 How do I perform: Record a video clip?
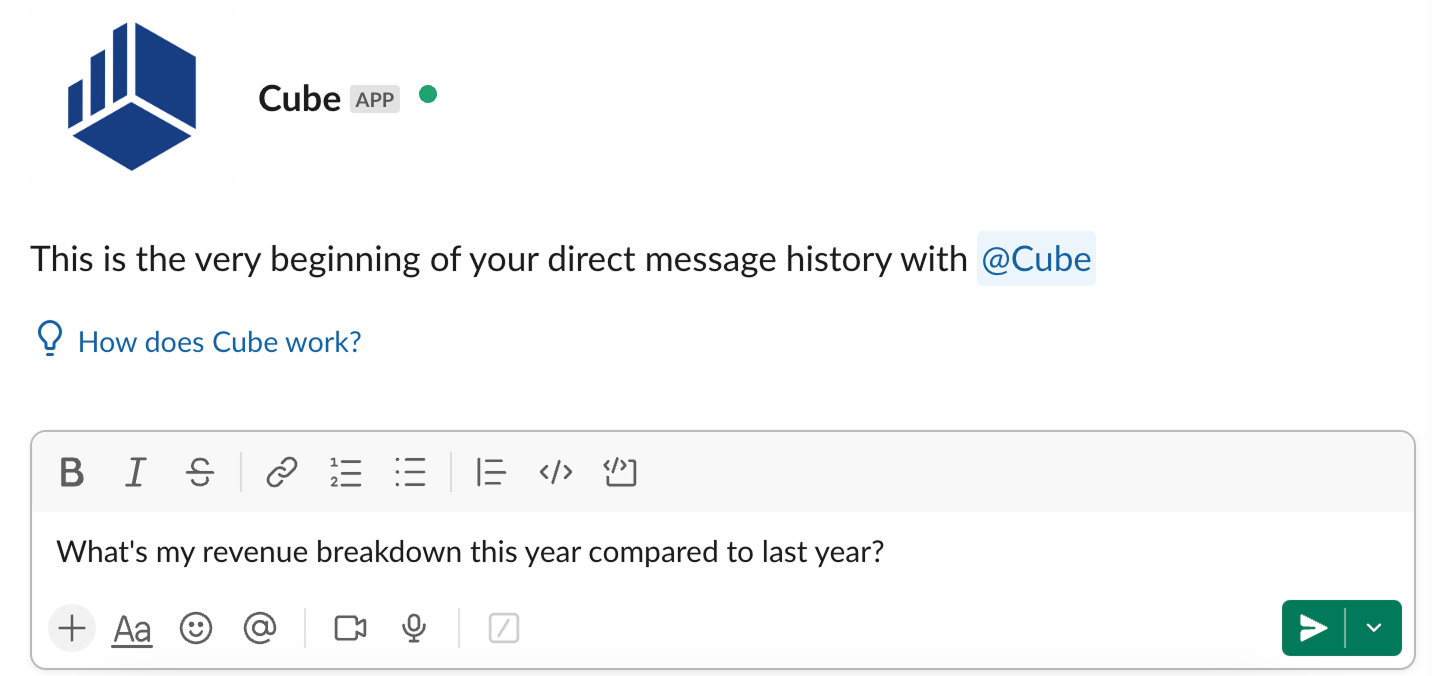pyautogui.click(x=349, y=628)
